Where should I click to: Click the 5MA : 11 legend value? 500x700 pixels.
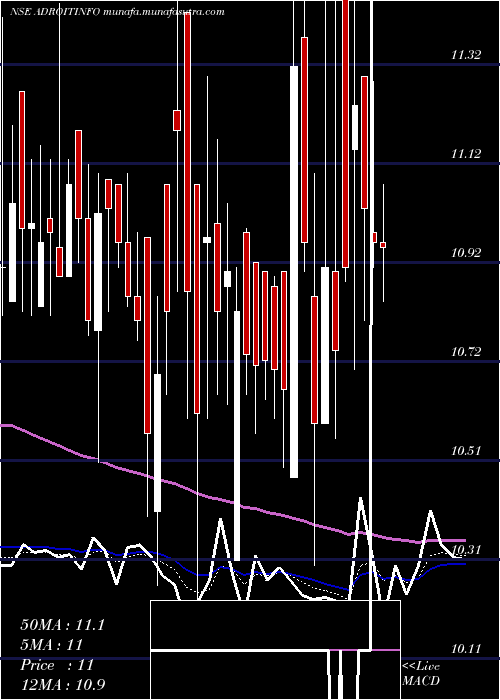tap(52, 645)
